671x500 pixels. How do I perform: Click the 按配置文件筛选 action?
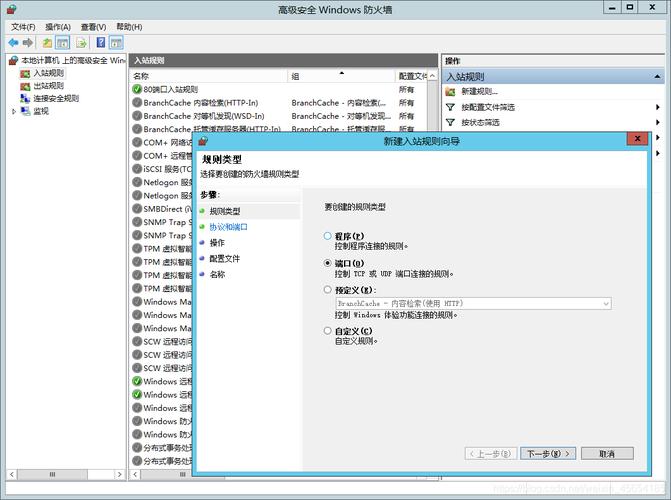pyautogui.click(x=488, y=107)
